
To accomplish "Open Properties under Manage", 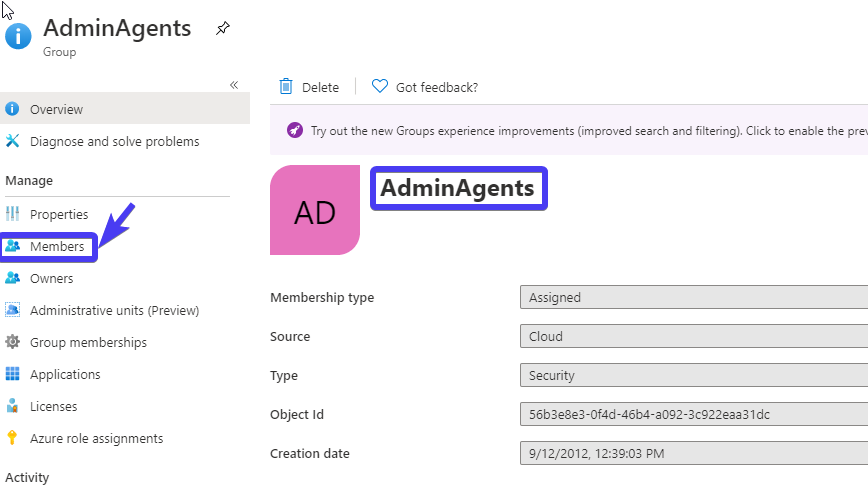I will point(59,215).
